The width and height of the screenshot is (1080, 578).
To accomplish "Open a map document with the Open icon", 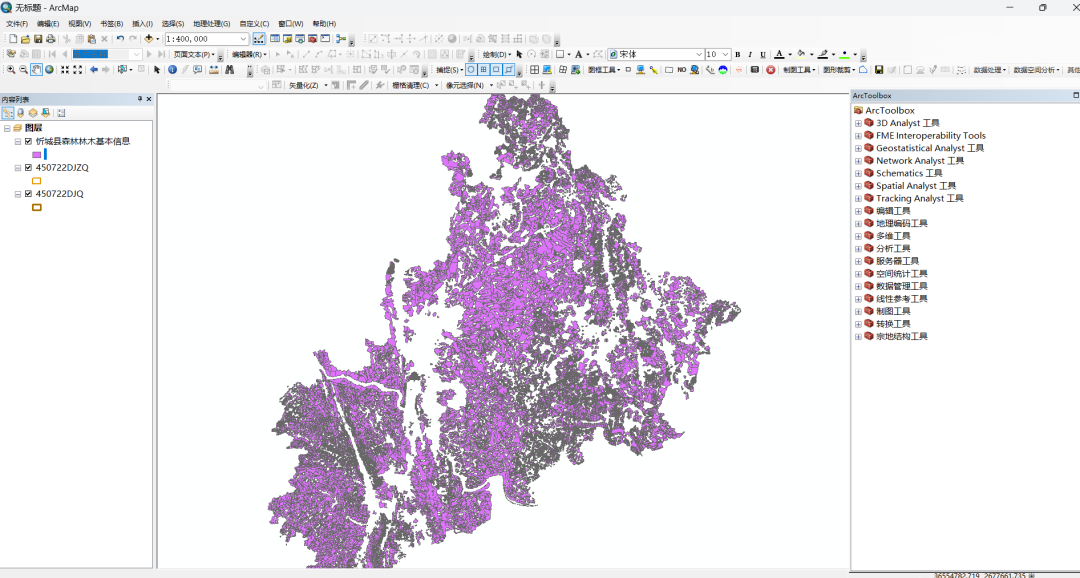I will [x=25, y=39].
